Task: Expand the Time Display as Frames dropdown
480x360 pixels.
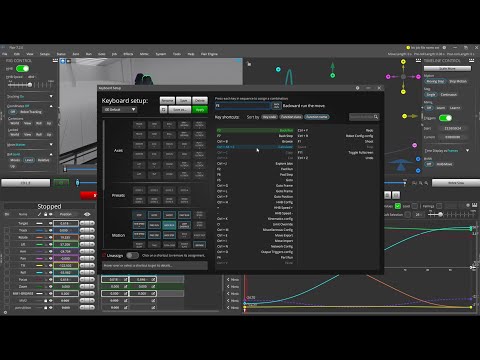Action: click(467, 151)
